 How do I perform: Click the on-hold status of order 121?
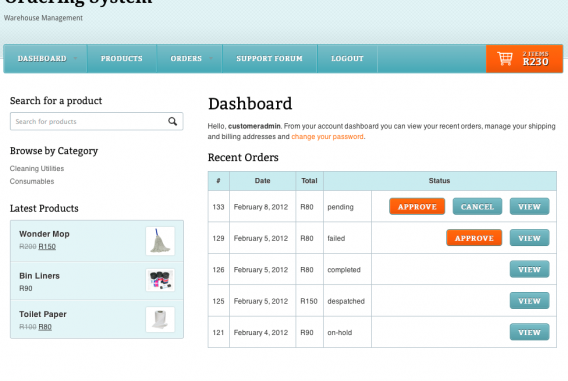(x=339, y=332)
